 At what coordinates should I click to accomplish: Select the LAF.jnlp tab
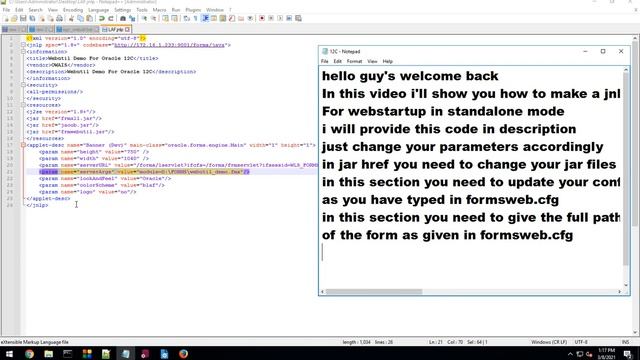click(116, 29)
